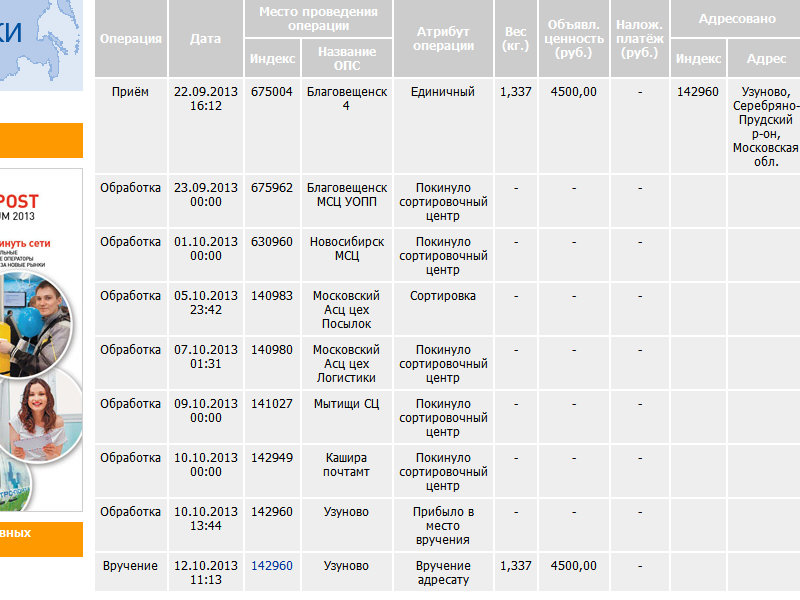Click the 'Адрес' subheader cell

pos(766,58)
